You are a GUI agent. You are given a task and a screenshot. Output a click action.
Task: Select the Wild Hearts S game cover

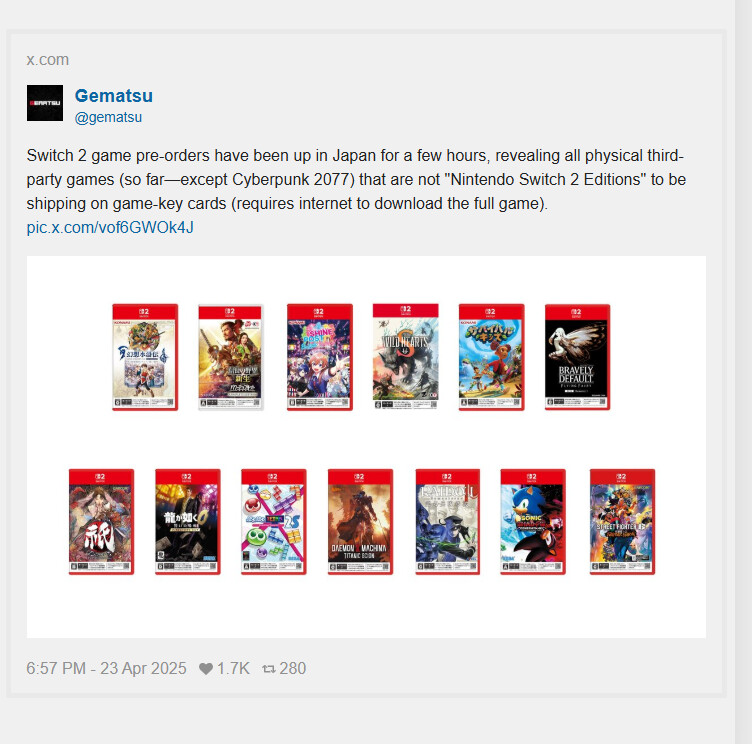pos(406,356)
